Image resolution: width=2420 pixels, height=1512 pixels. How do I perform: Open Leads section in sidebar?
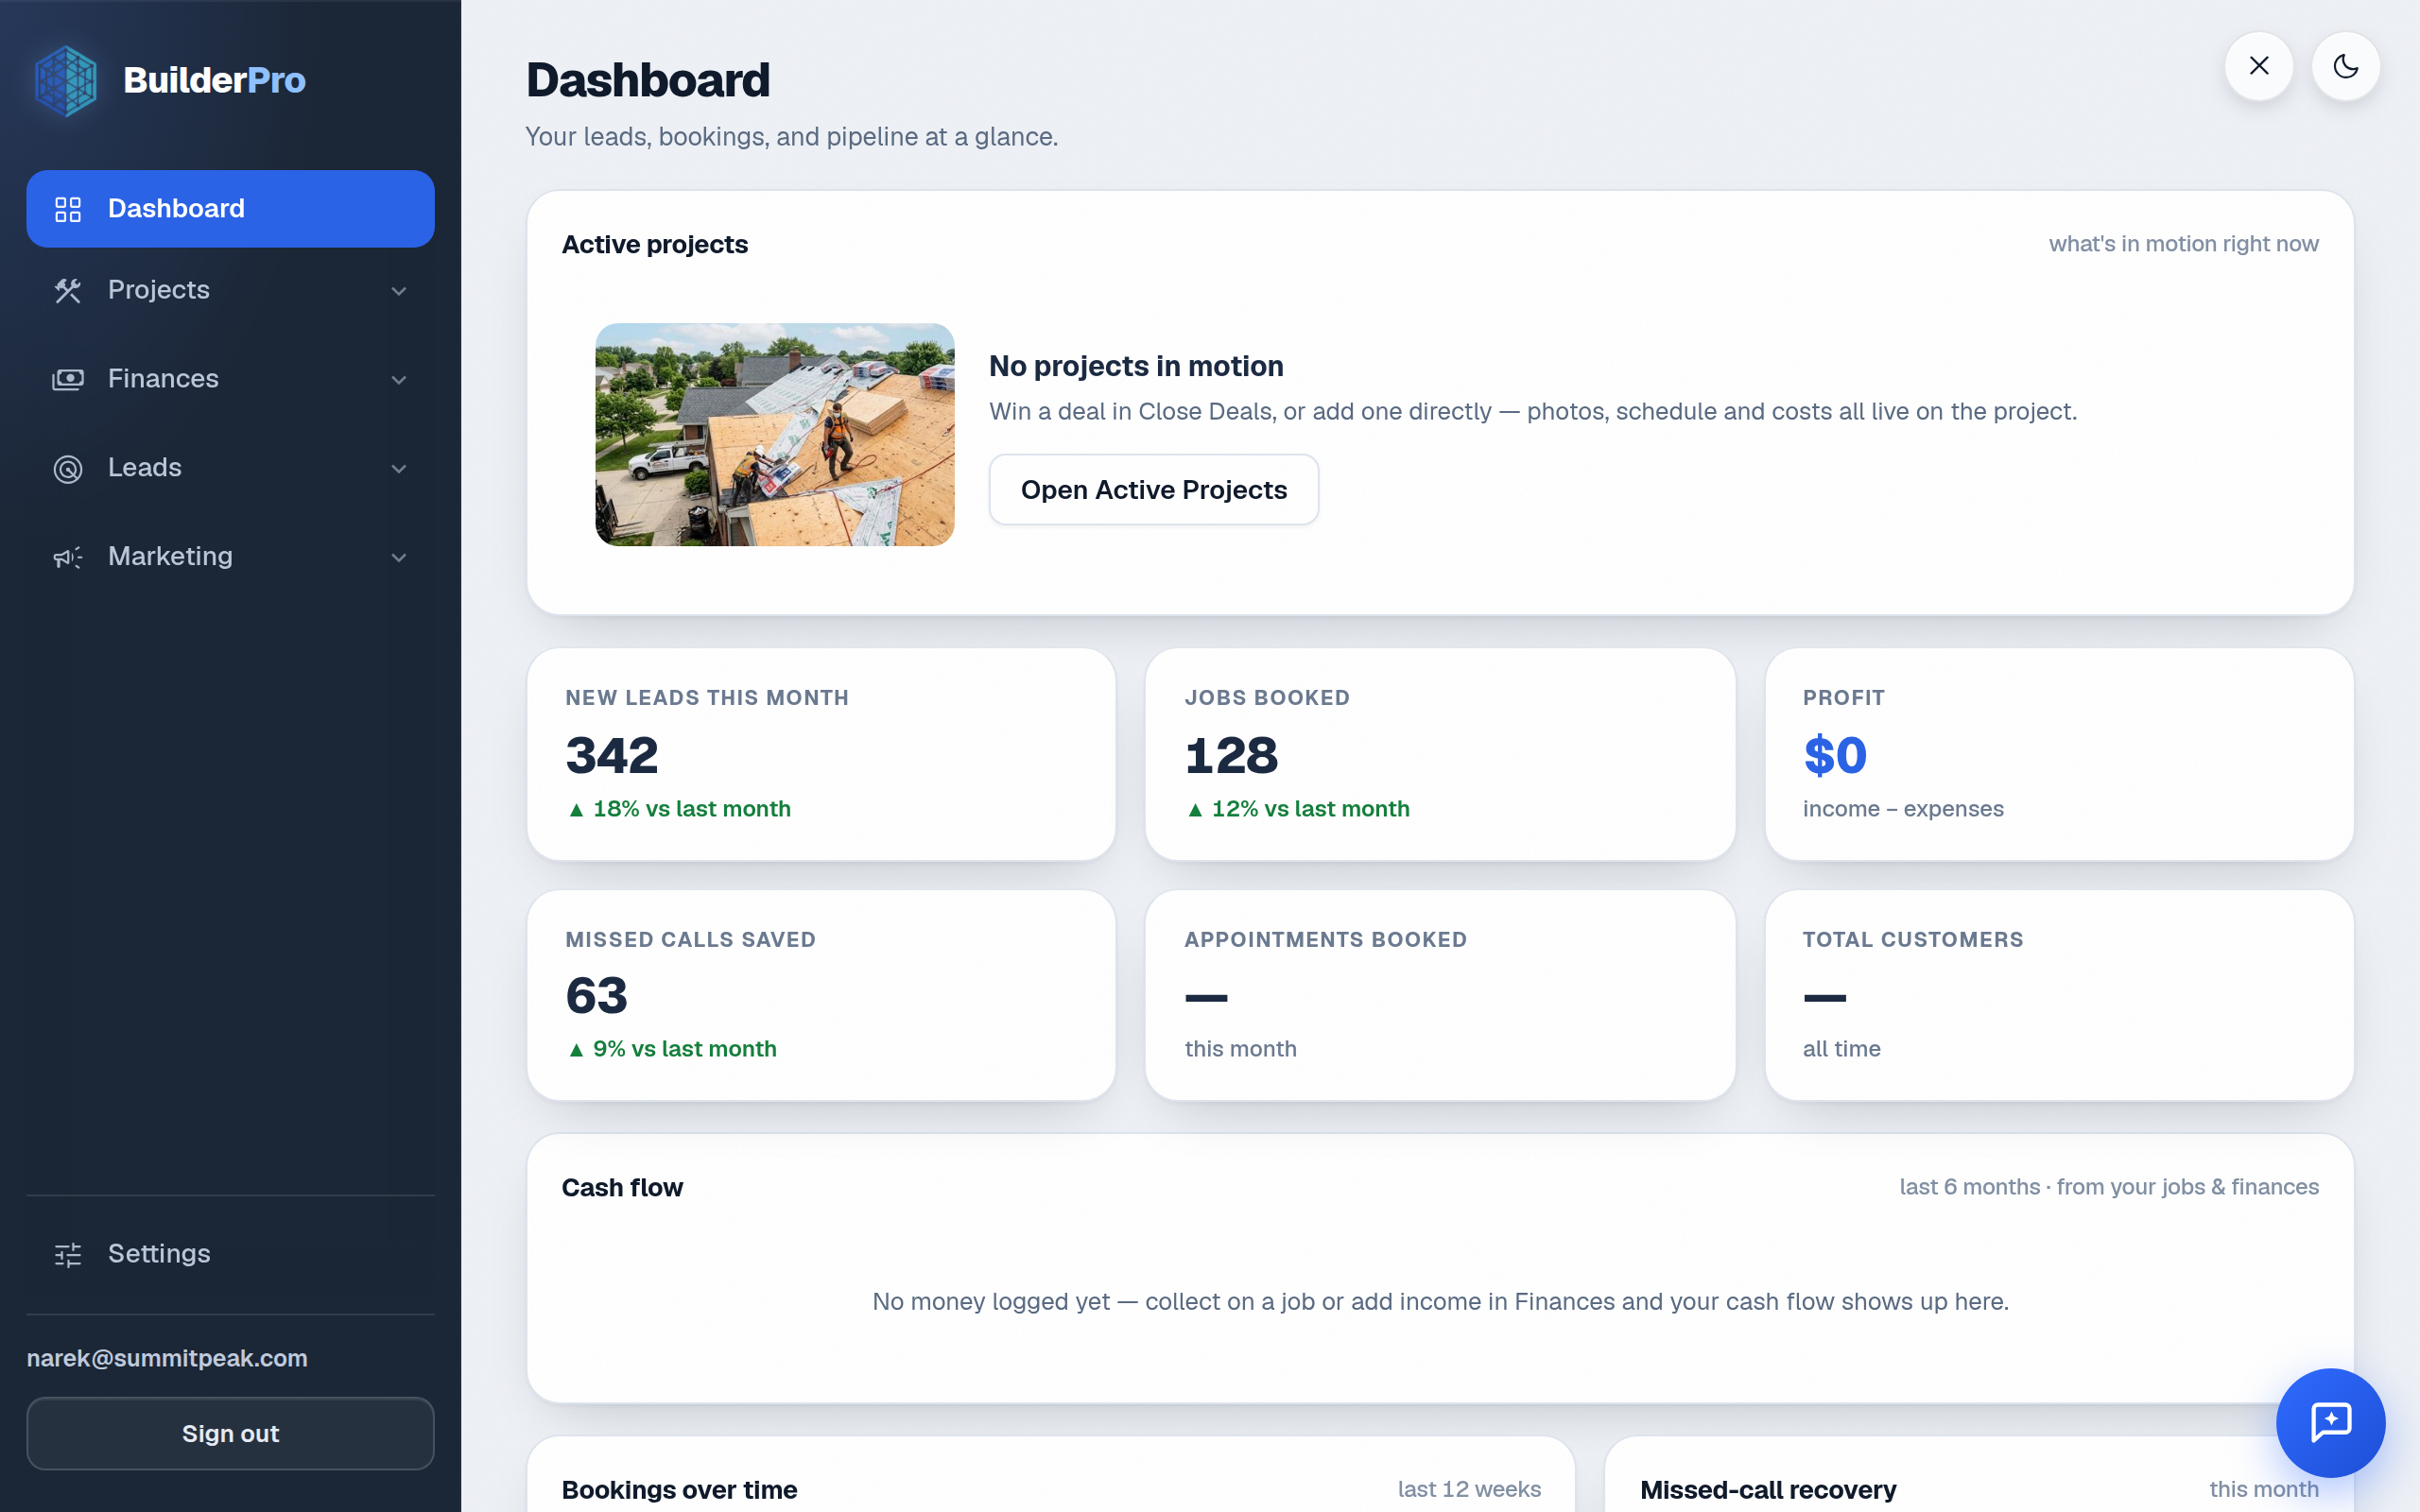click(230, 468)
